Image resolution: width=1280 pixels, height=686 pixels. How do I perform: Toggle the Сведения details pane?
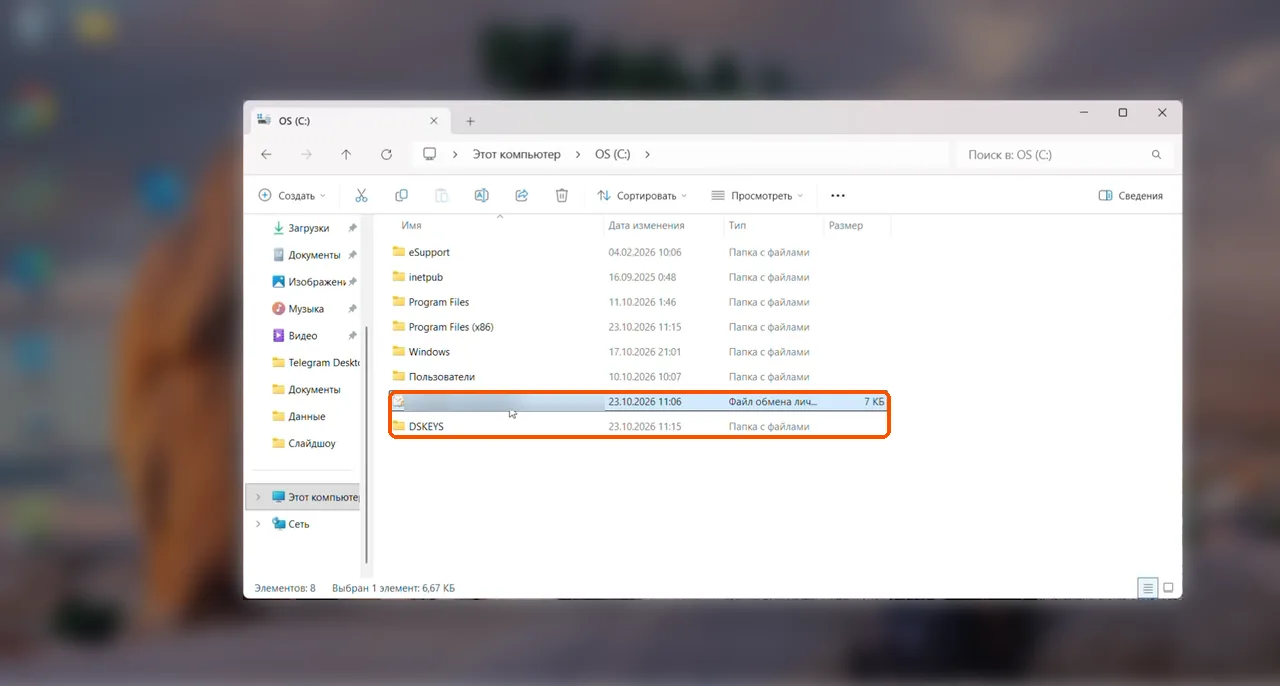coord(1131,196)
